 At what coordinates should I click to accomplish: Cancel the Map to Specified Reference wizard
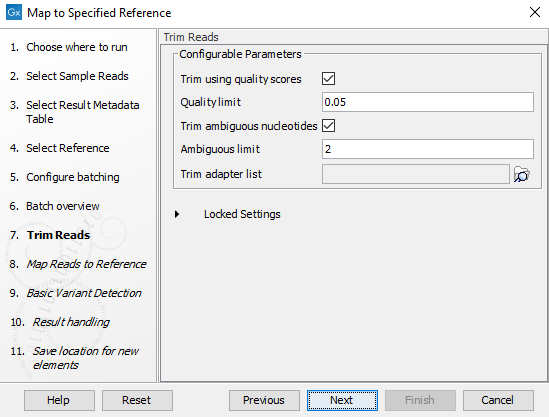498,400
